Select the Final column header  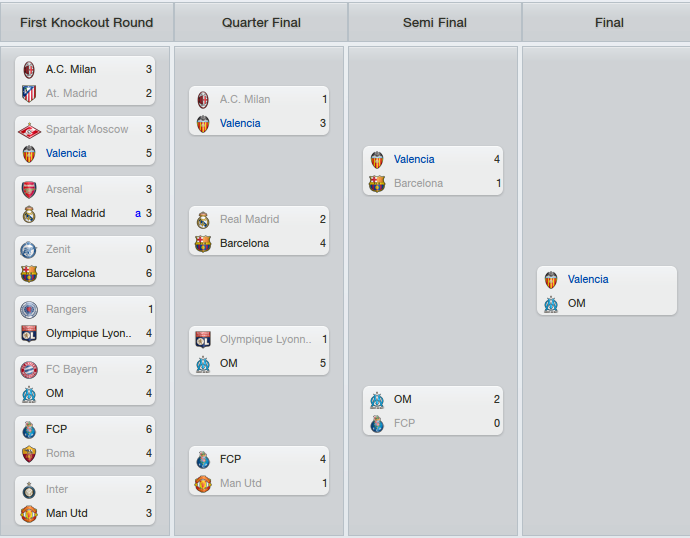(x=609, y=22)
